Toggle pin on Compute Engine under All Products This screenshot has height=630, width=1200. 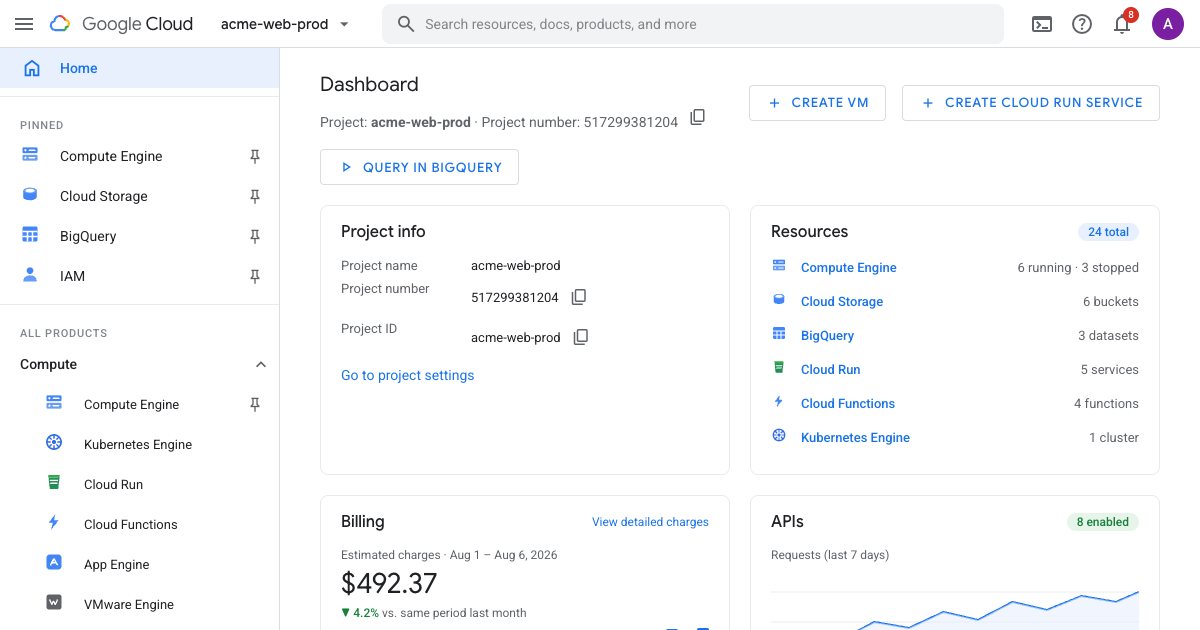click(255, 404)
